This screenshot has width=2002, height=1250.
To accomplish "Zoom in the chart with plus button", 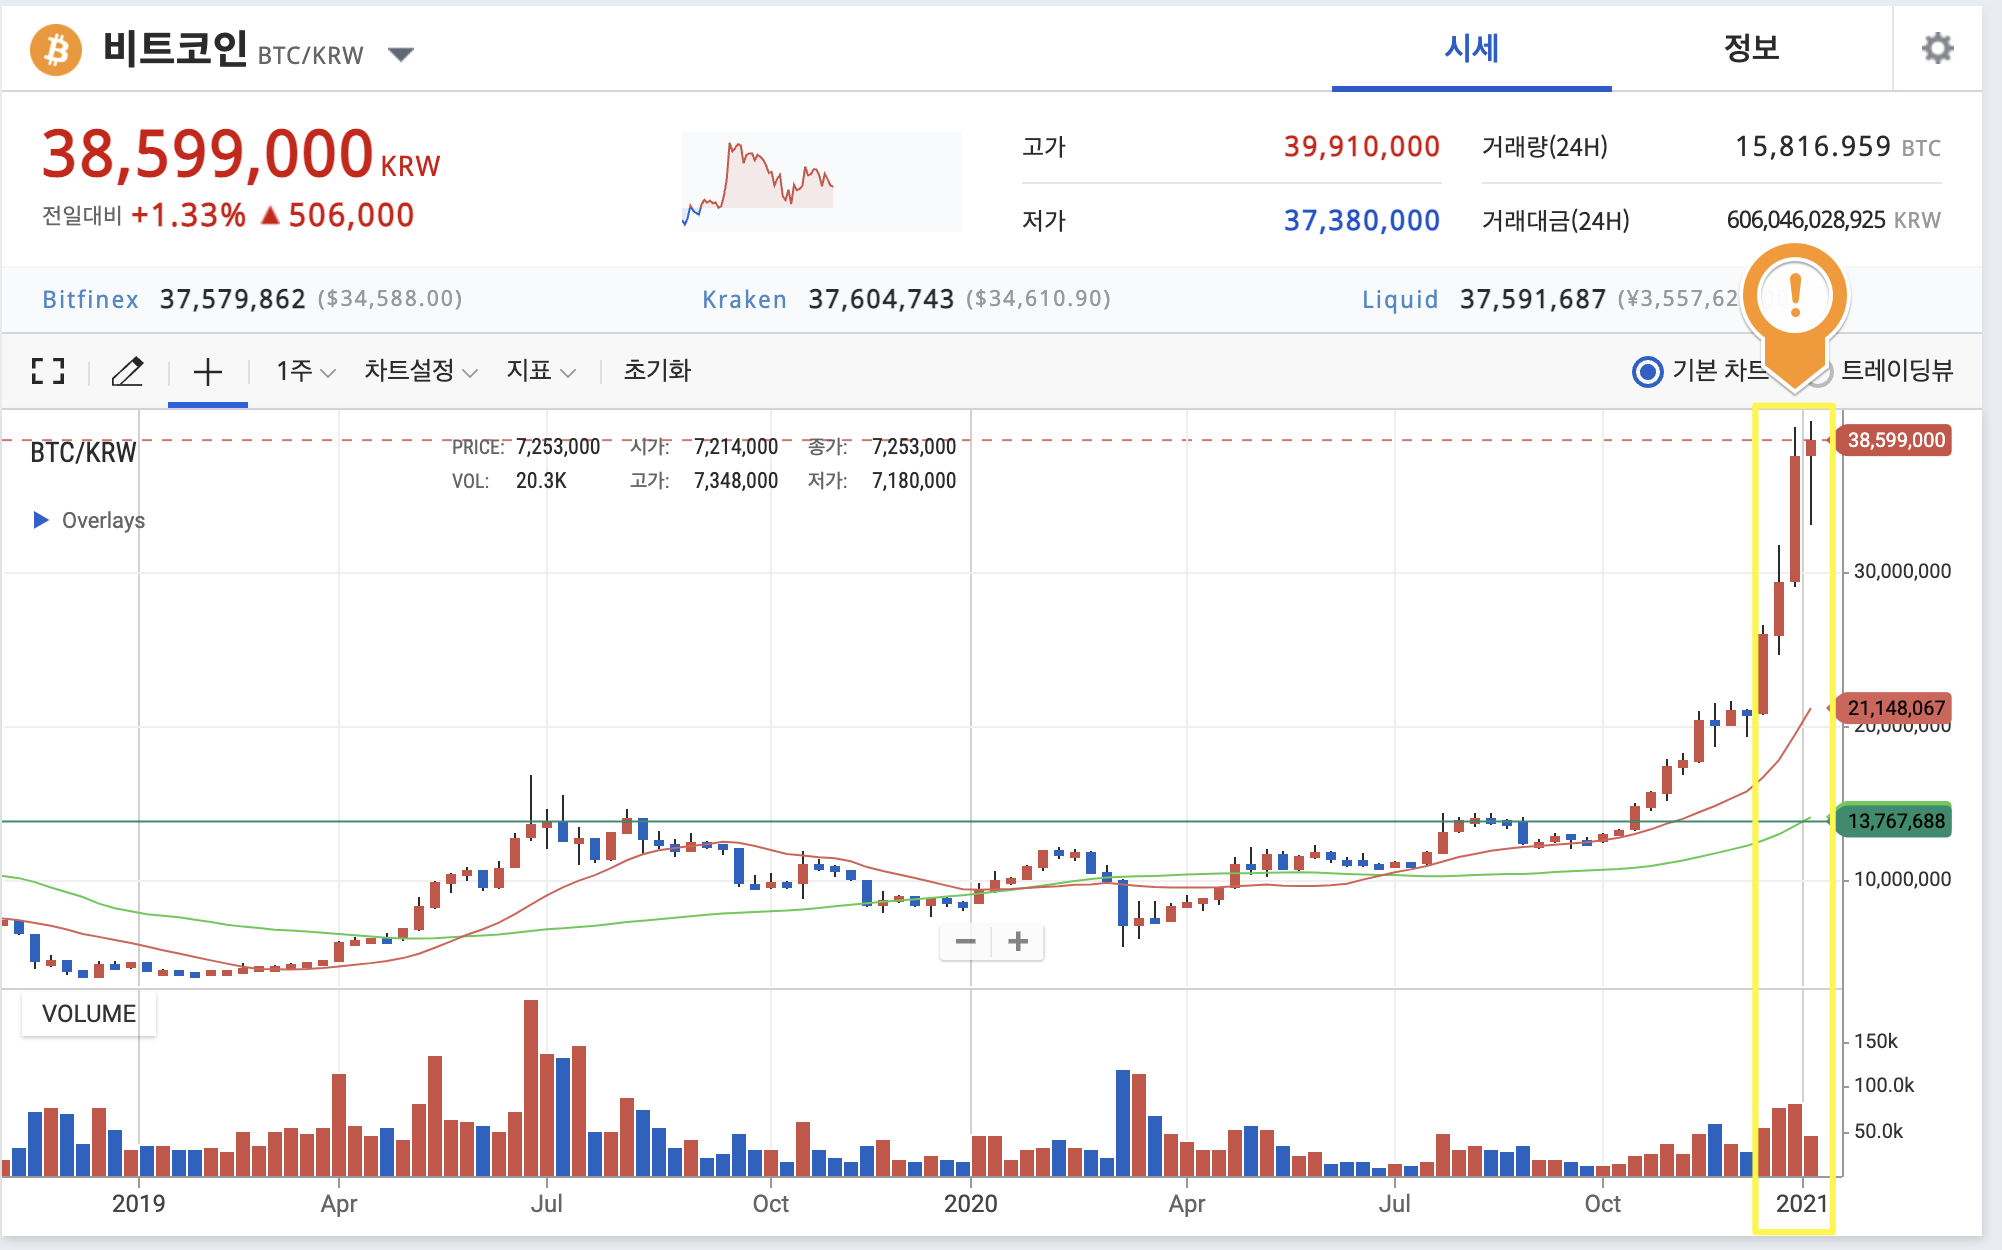I will [x=1018, y=941].
